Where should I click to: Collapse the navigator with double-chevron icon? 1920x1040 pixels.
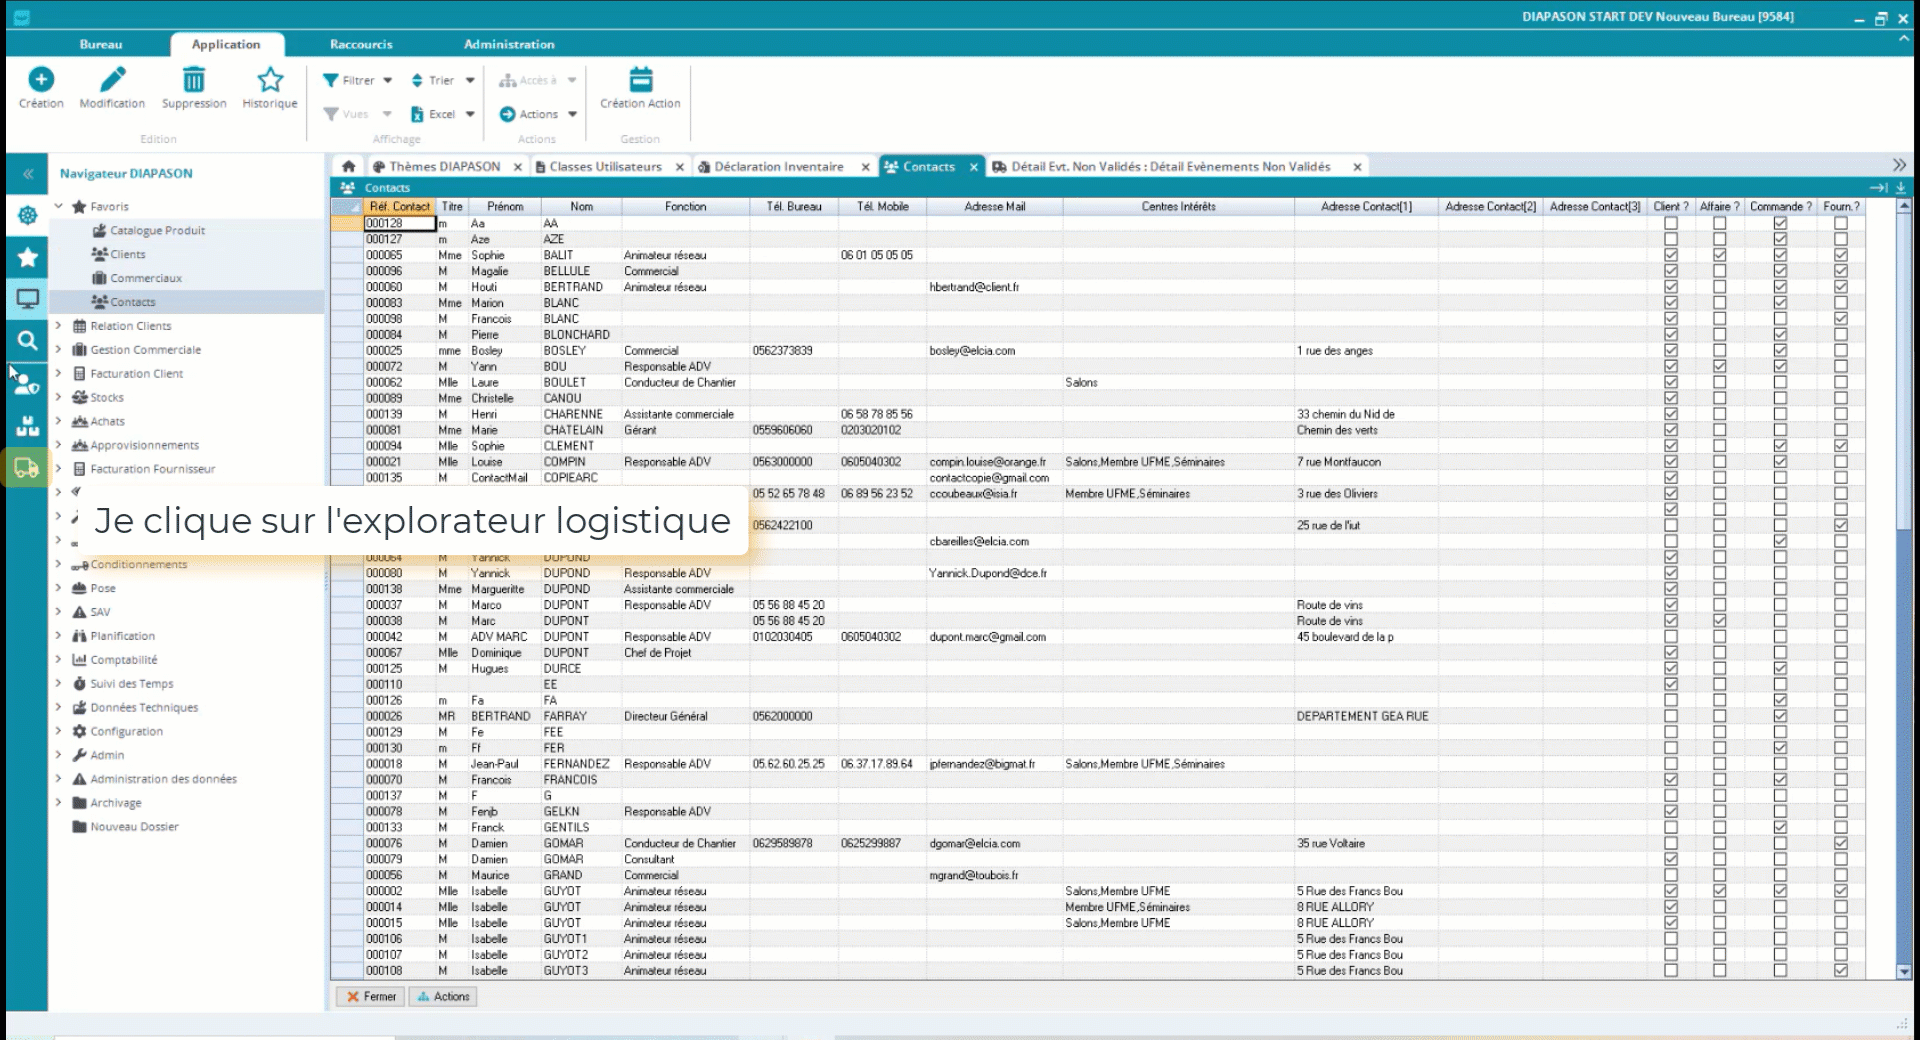[28, 174]
